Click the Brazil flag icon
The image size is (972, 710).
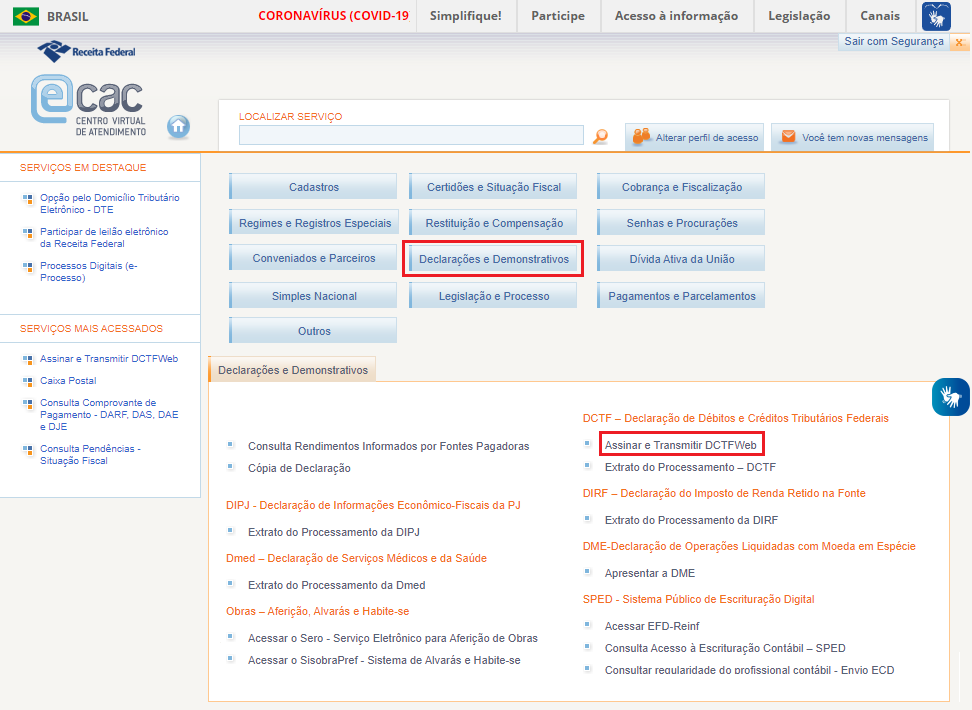coord(25,16)
